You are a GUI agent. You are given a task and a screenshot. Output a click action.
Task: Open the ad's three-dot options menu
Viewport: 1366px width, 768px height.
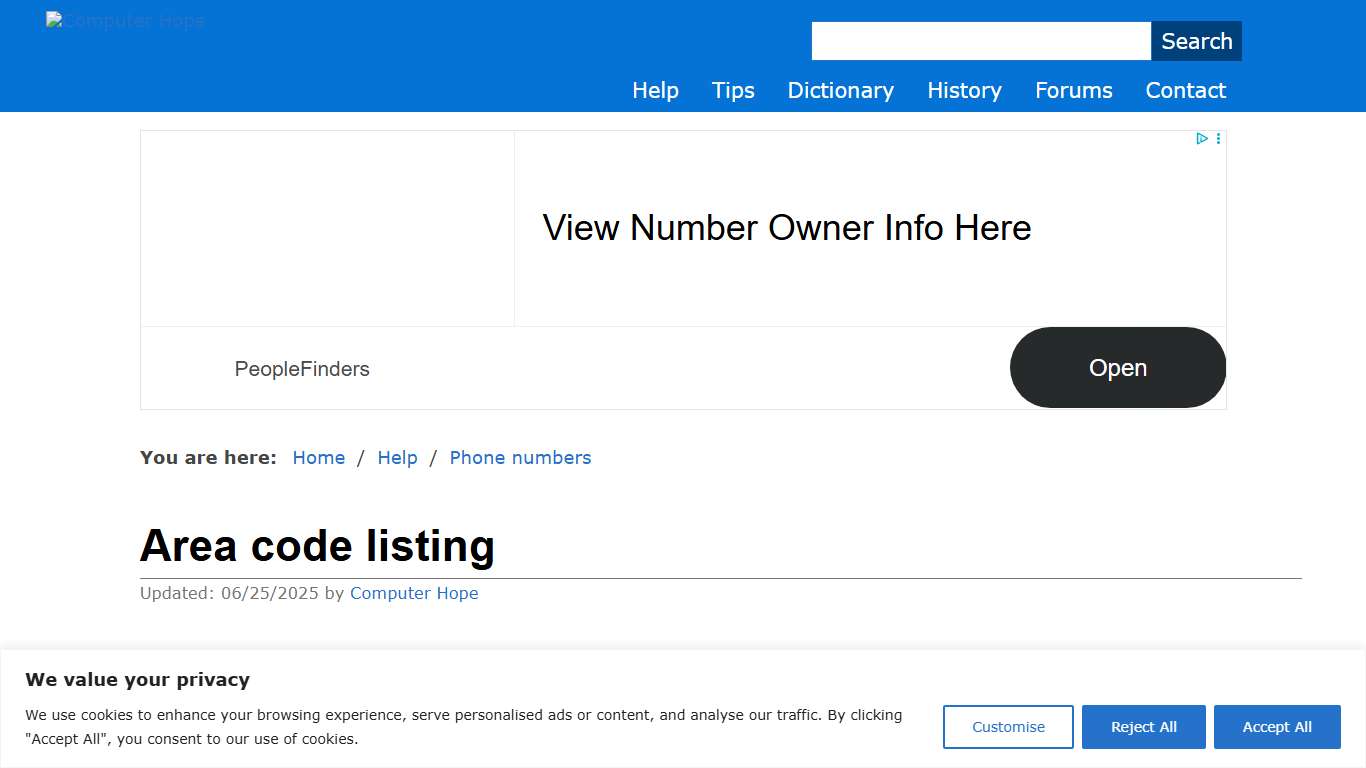1218,138
